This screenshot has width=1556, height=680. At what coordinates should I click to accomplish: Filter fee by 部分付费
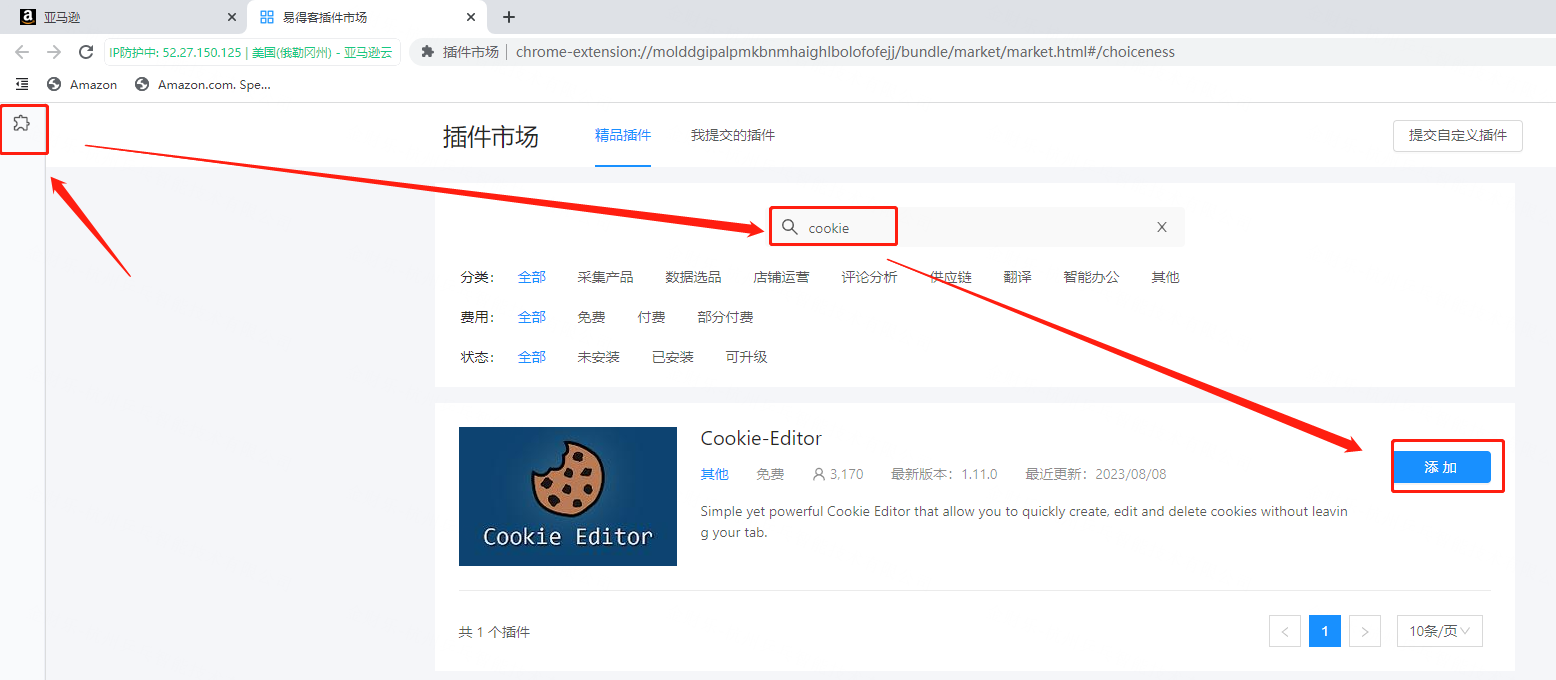(725, 317)
